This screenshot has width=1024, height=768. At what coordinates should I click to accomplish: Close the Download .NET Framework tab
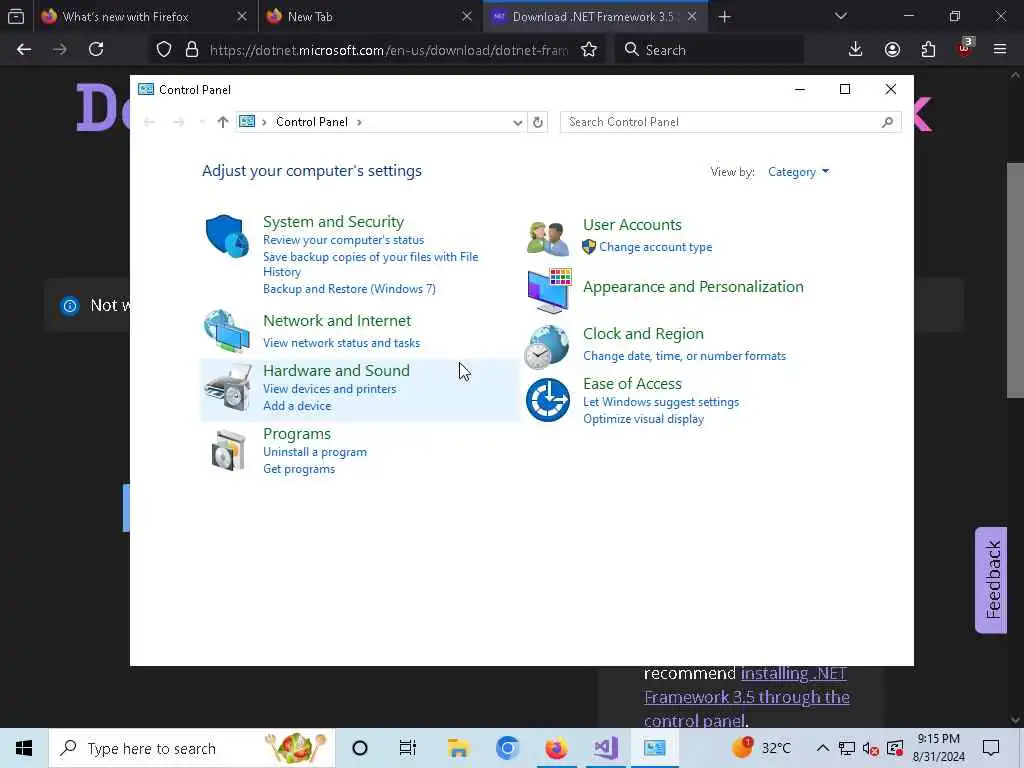pos(692,17)
